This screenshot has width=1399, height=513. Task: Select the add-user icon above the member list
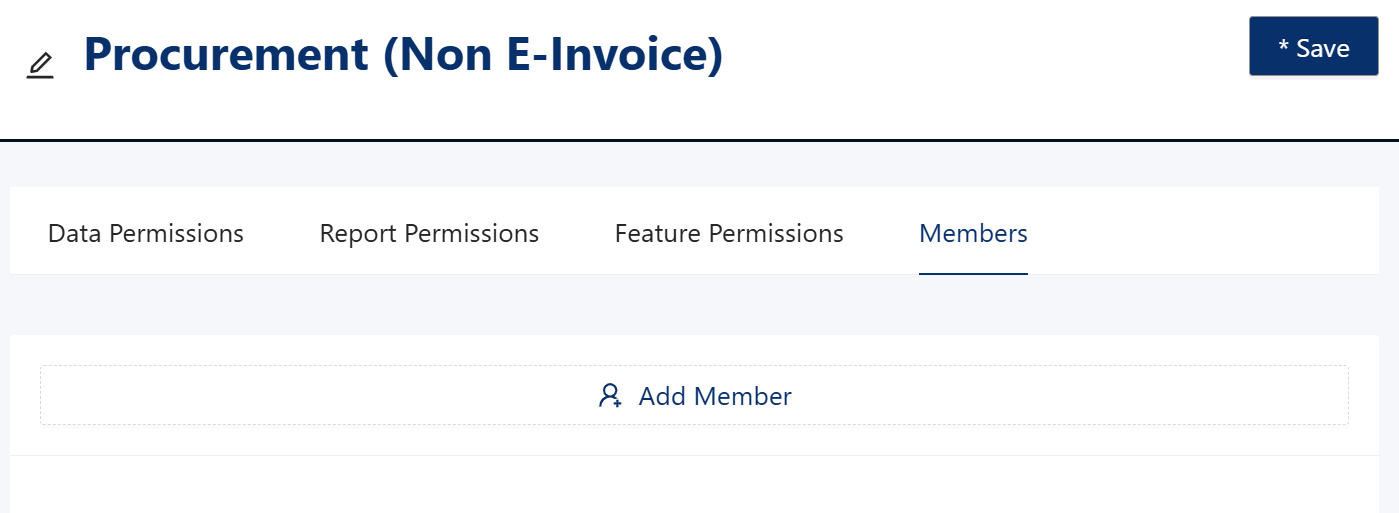610,396
